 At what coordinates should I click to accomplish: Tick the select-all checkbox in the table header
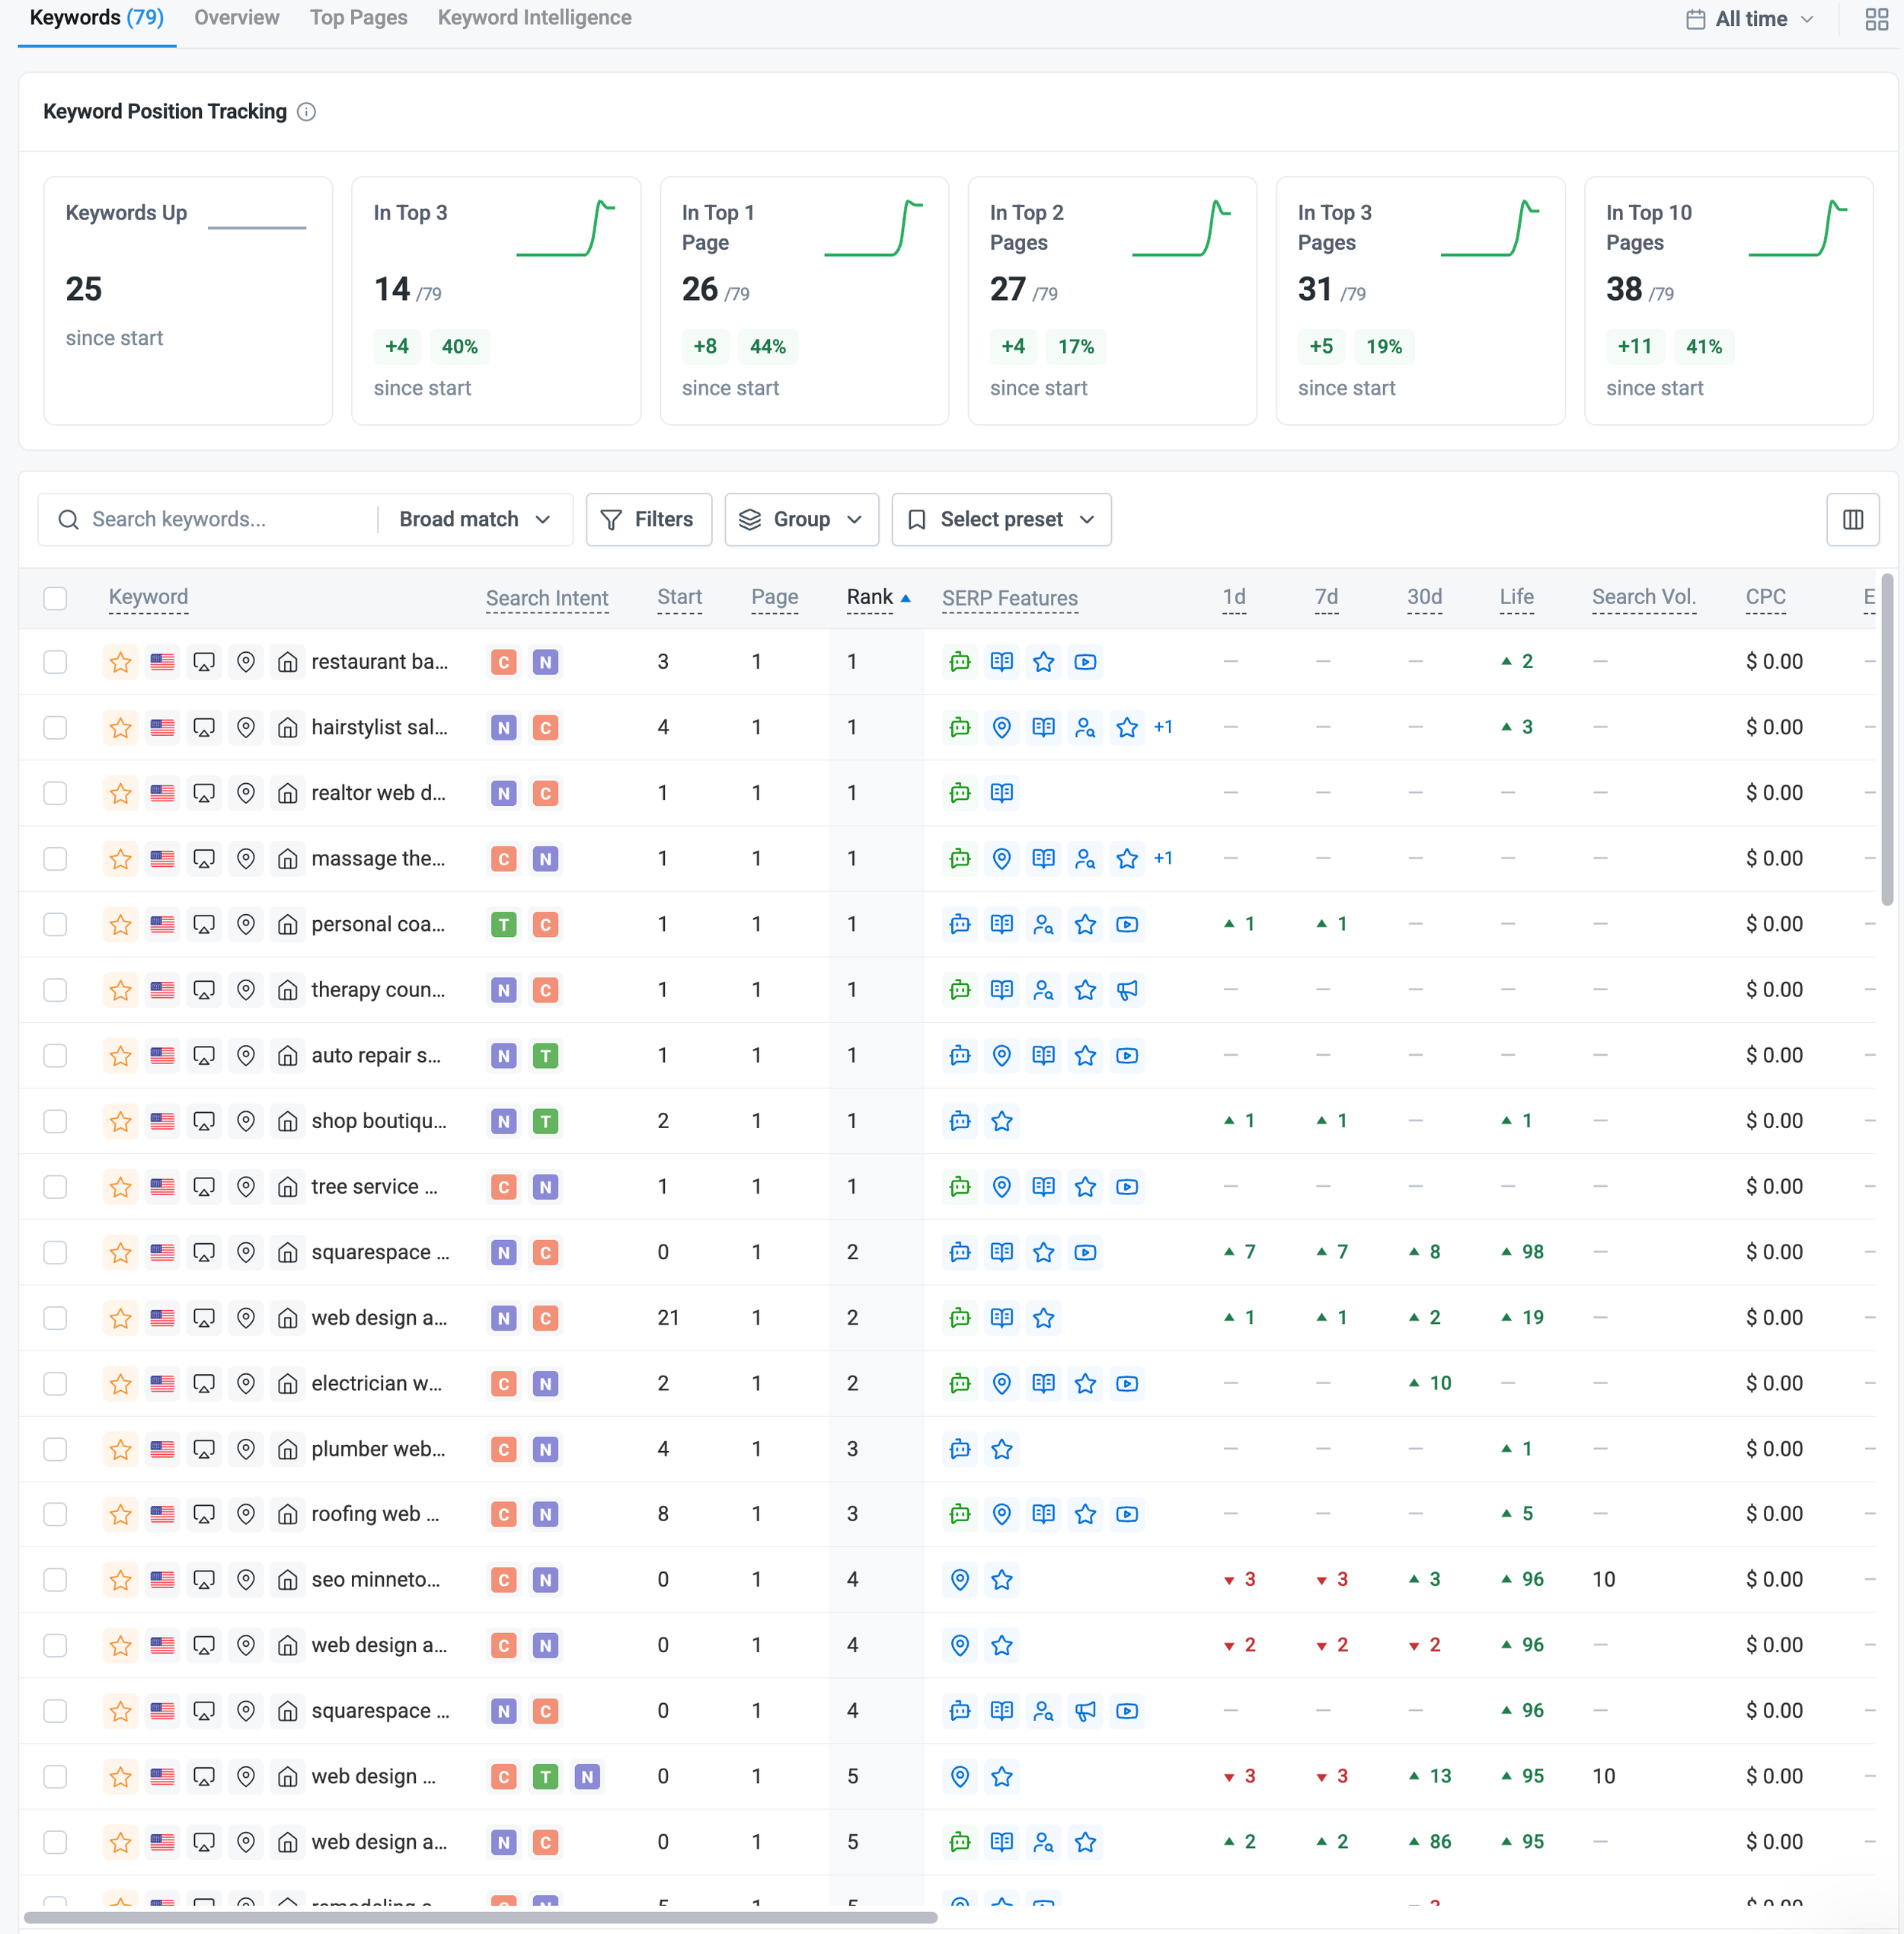[x=55, y=598]
